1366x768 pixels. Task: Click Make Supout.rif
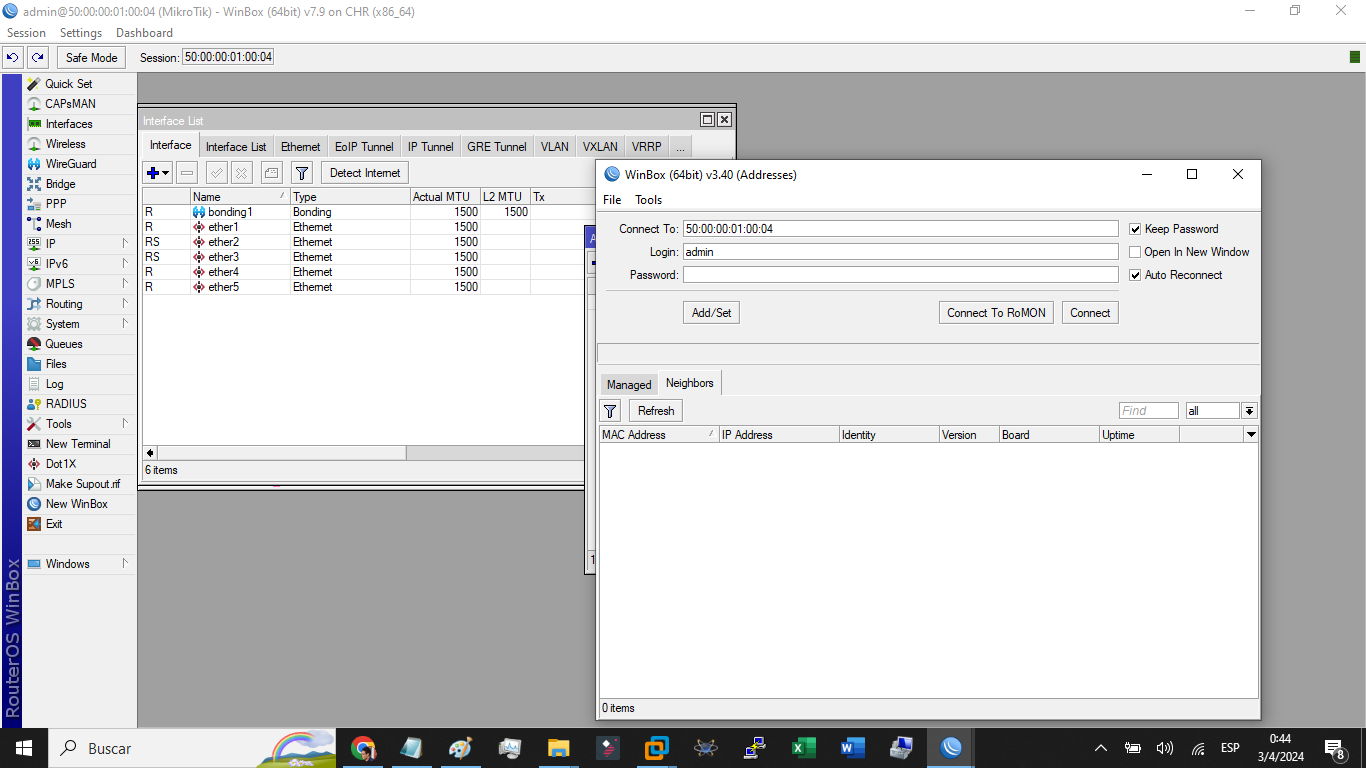[82, 484]
